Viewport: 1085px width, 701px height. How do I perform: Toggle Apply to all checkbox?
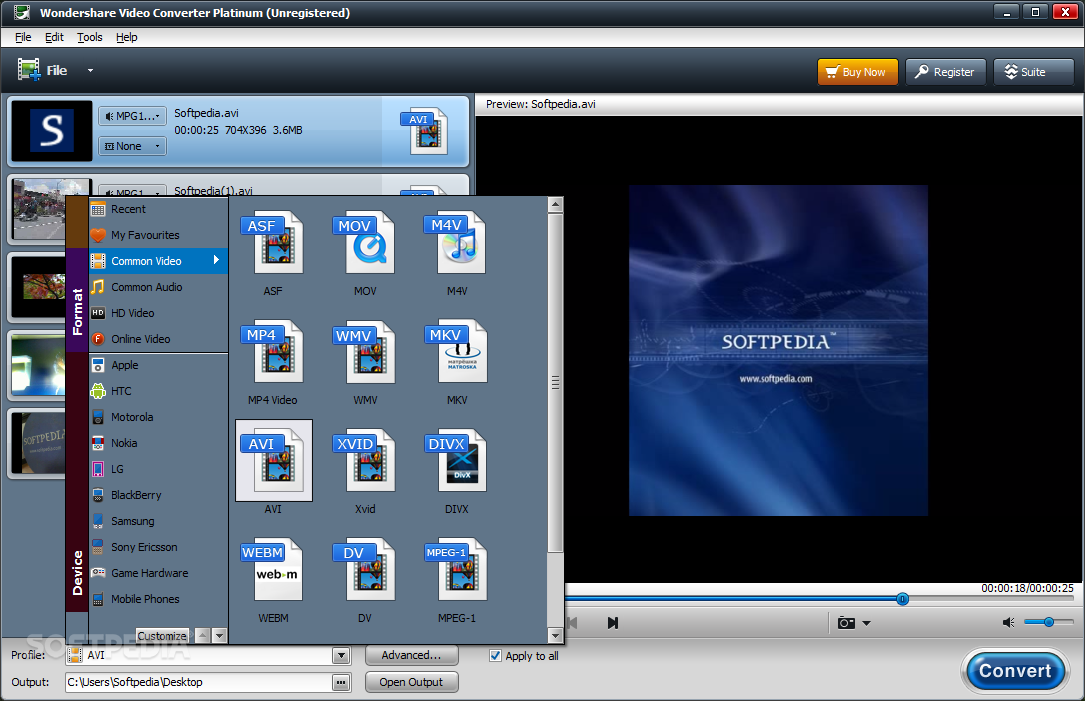pyautogui.click(x=495, y=656)
